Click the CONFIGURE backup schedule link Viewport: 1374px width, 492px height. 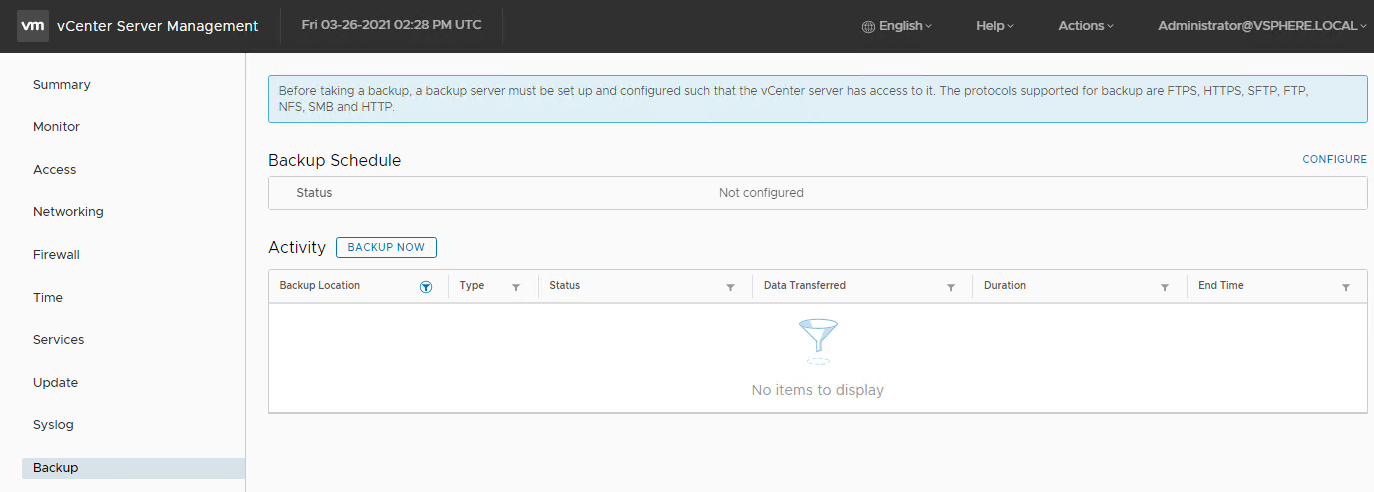pos(1334,160)
